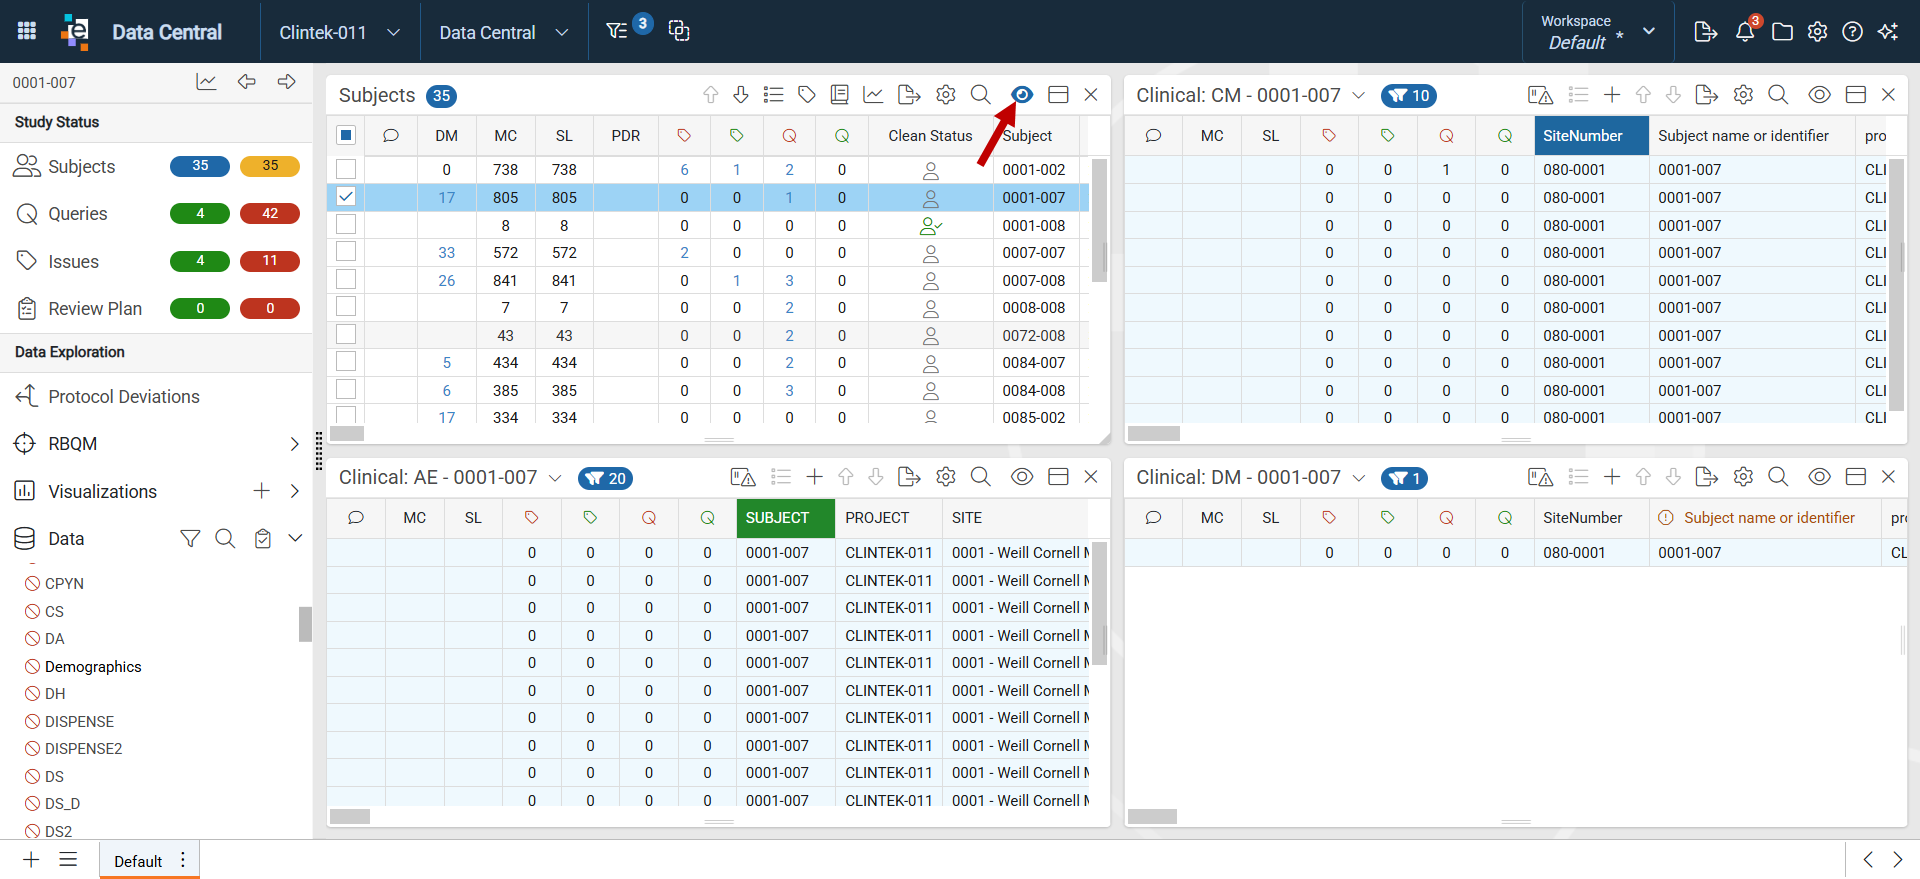This screenshot has height=879, width=1920.
Task: Click the clipboard icon in Data row
Action: click(263, 539)
